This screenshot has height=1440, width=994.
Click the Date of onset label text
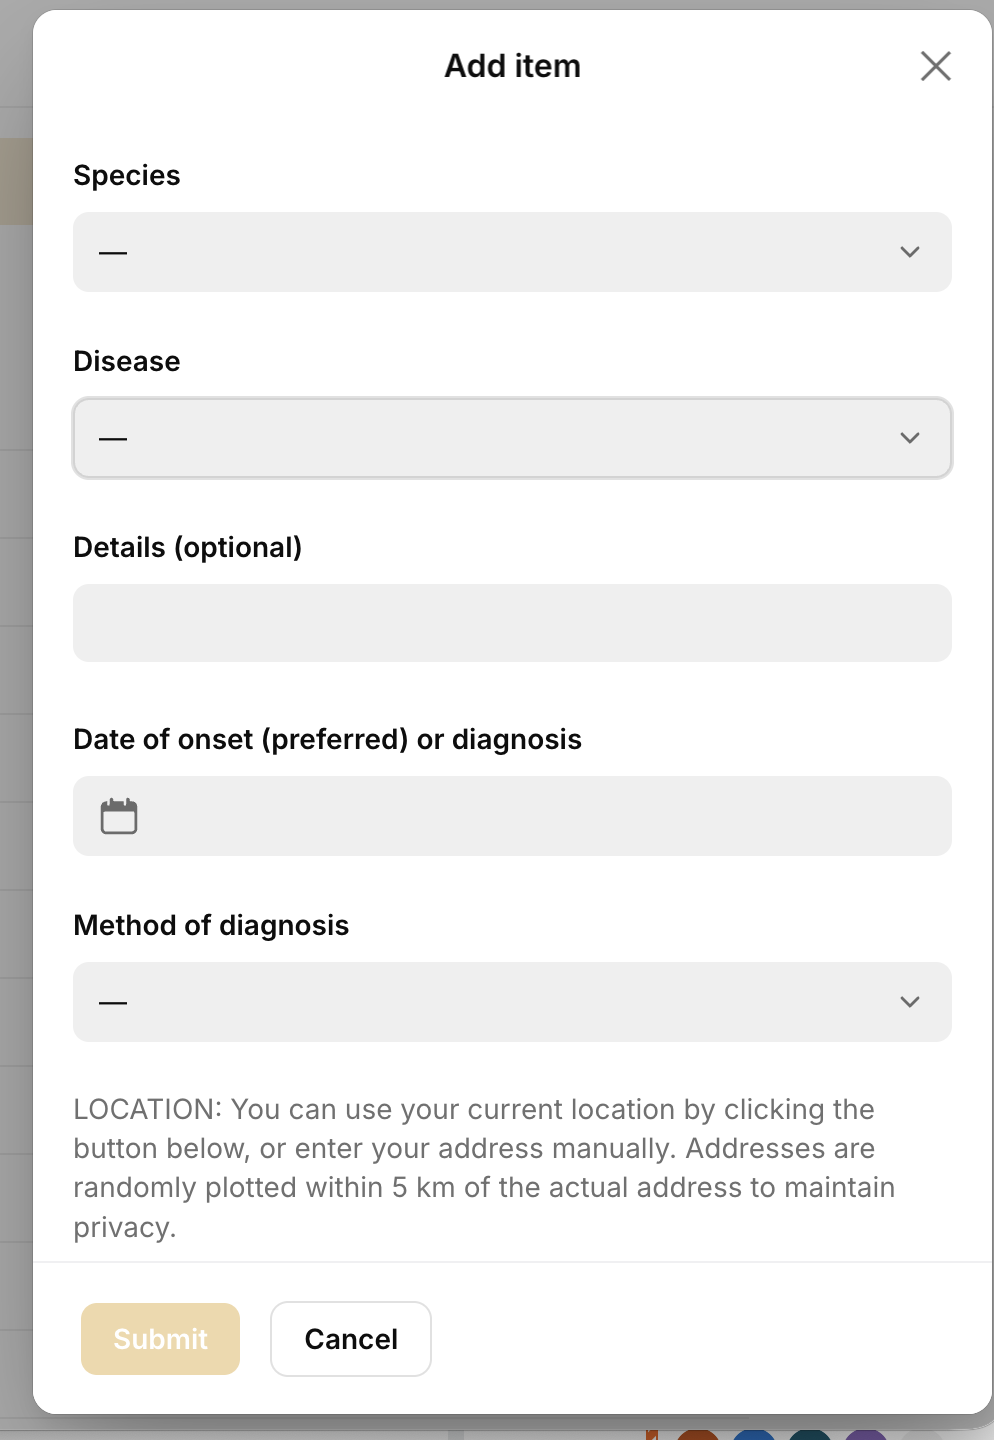coord(328,740)
